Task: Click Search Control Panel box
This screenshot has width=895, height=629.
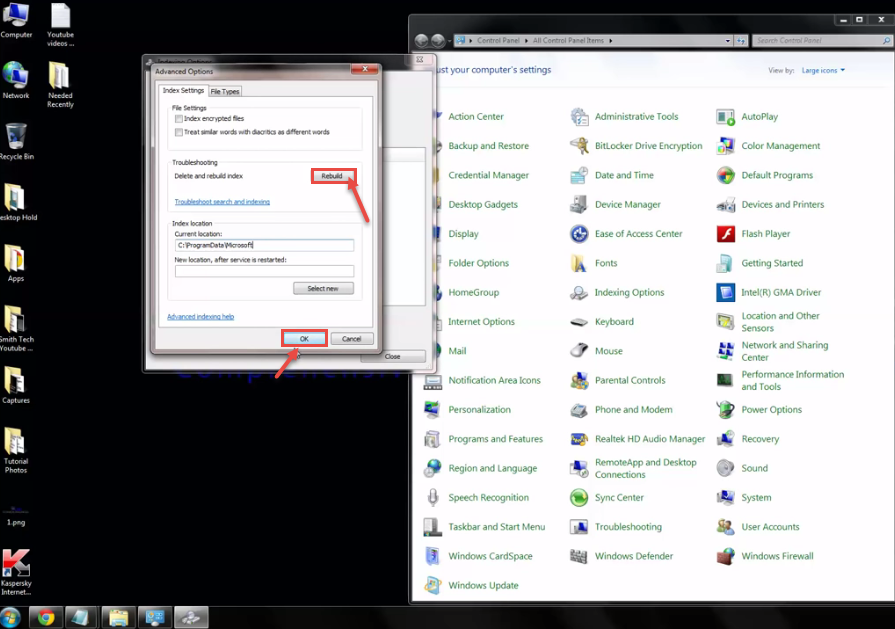Action: (x=821, y=41)
